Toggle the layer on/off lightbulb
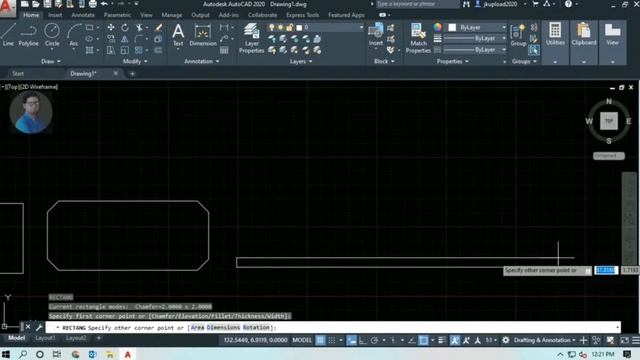This screenshot has height=360, width=640. coord(271,27)
